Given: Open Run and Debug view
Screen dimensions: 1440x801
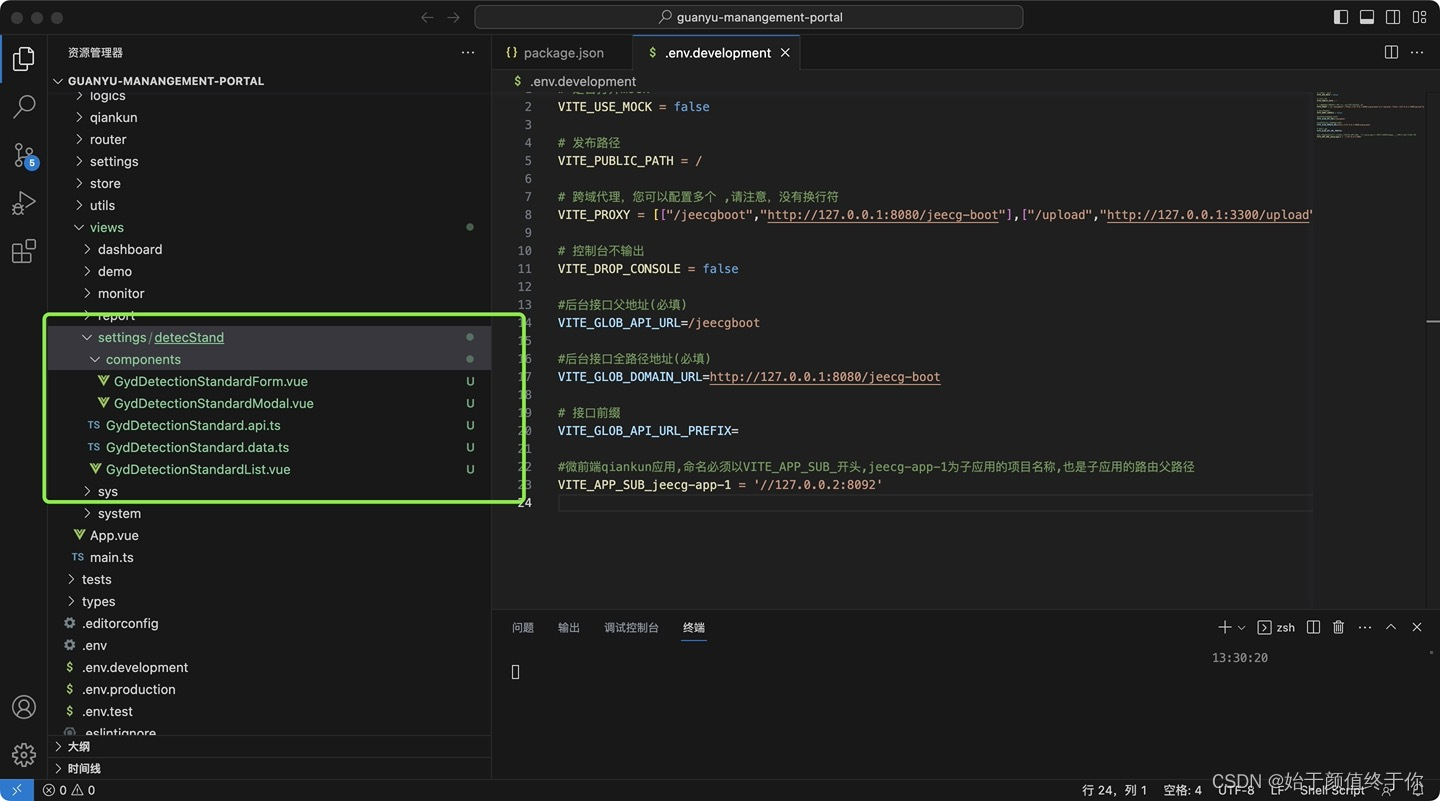Looking at the screenshot, I should pos(24,203).
